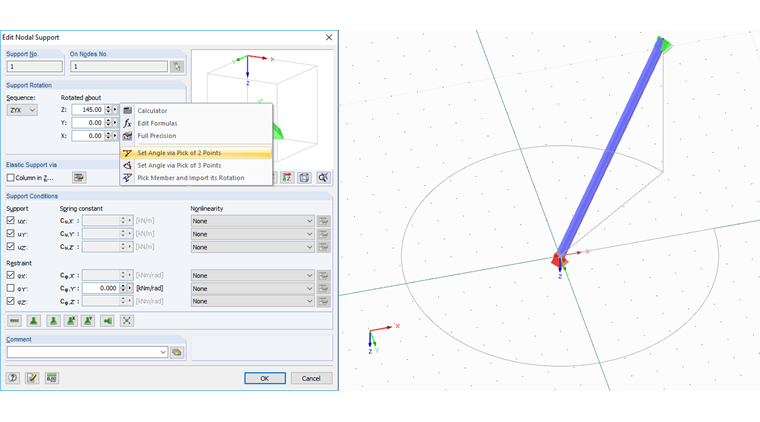The height and width of the screenshot is (422, 760).
Task: Click the isometric view preview icon
Action: pyautogui.click(x=304, y=178)
